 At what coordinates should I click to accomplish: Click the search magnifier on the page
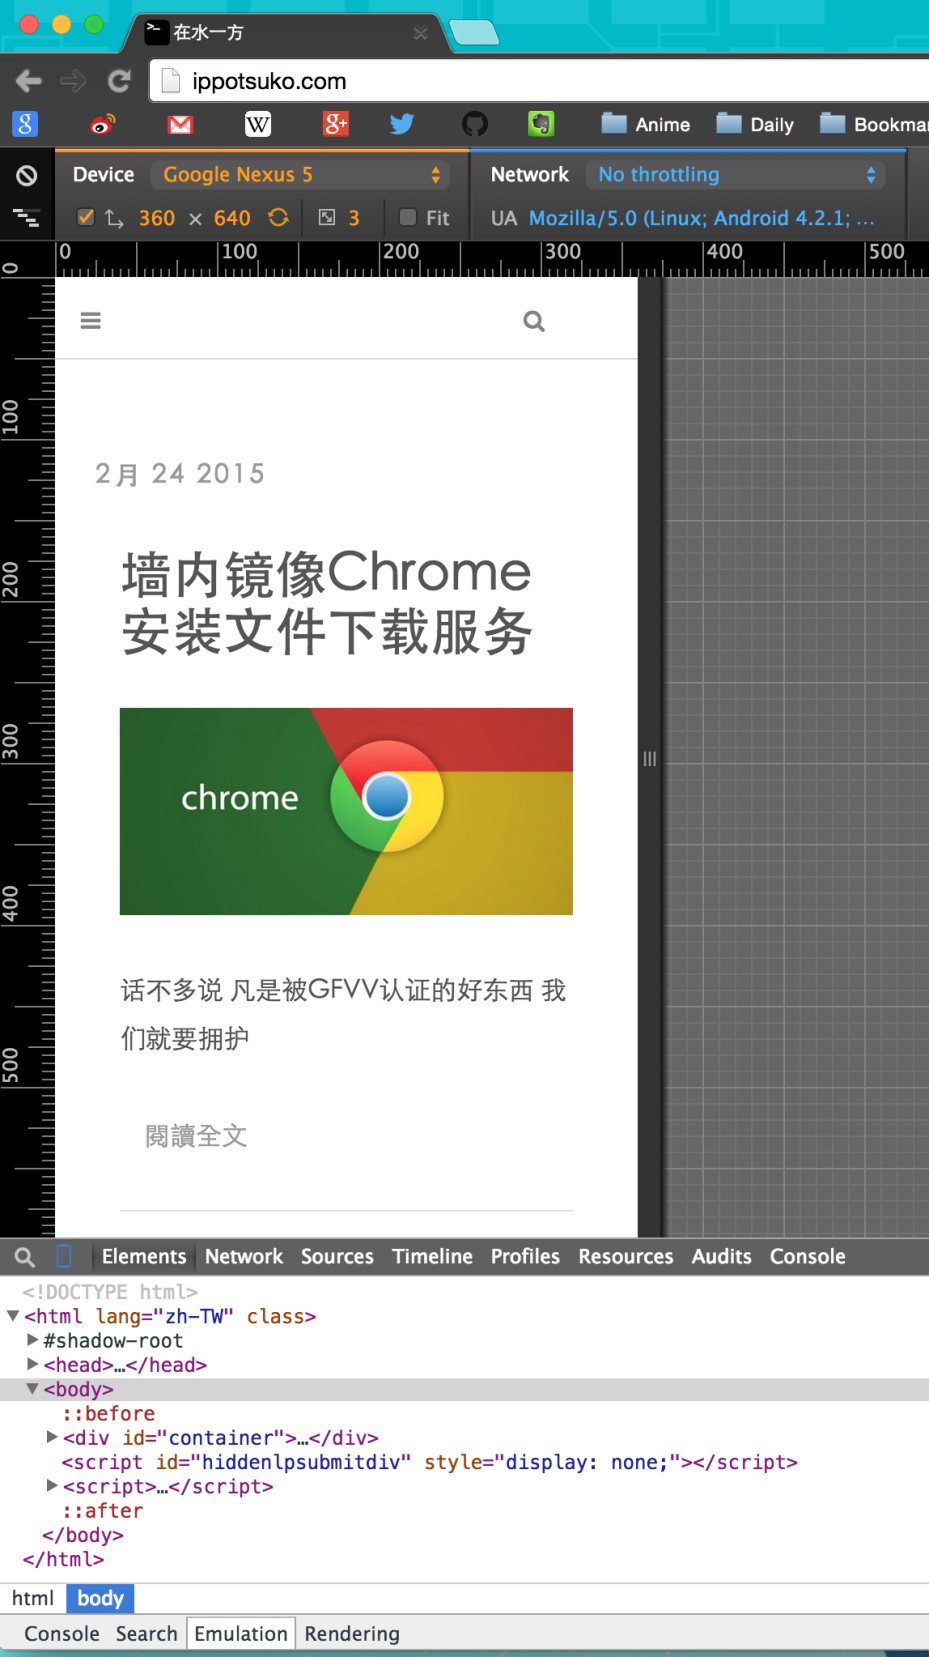[534, 321]
